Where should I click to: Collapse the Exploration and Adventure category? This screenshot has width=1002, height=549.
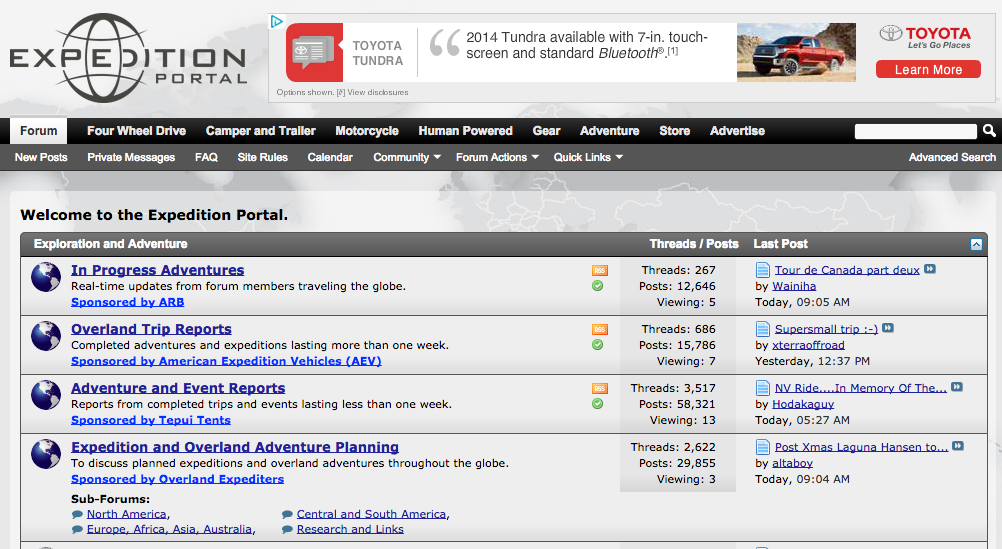pos(976,244)
